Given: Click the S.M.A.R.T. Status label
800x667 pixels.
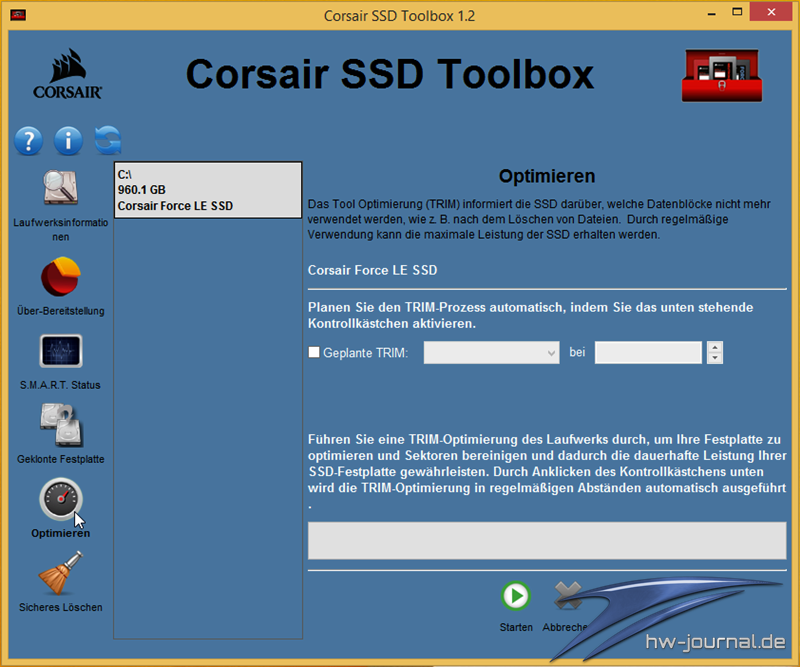Looking at the screenshot, I should coord(60,385).
